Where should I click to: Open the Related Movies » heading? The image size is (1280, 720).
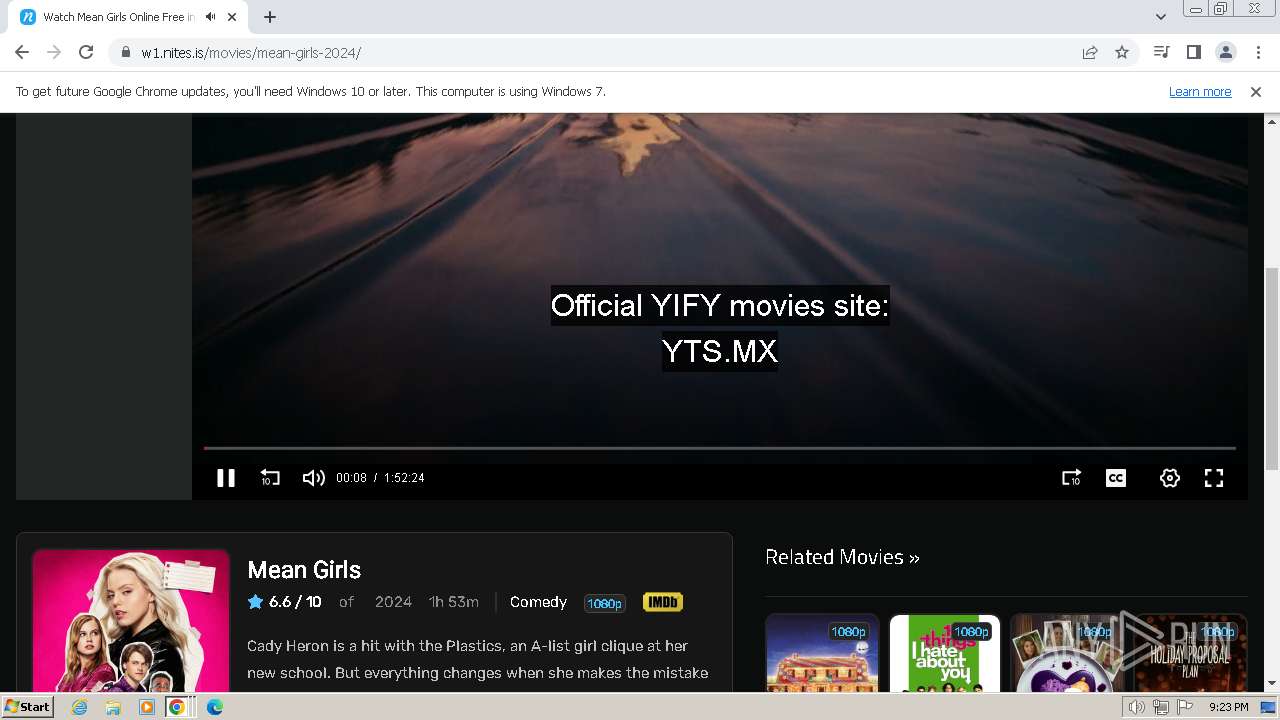(x=842, y=557)
